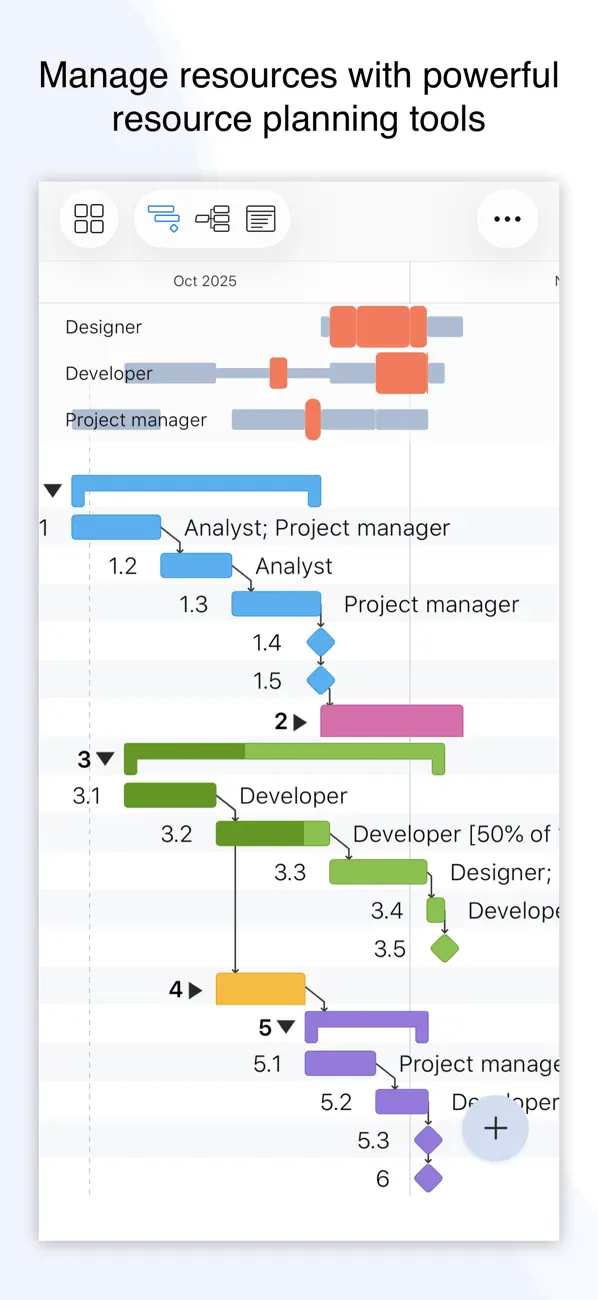This screenshot has width=598, height=1300.
Task: Select the Designer resource row label
Action: click(x=103, y=326)
